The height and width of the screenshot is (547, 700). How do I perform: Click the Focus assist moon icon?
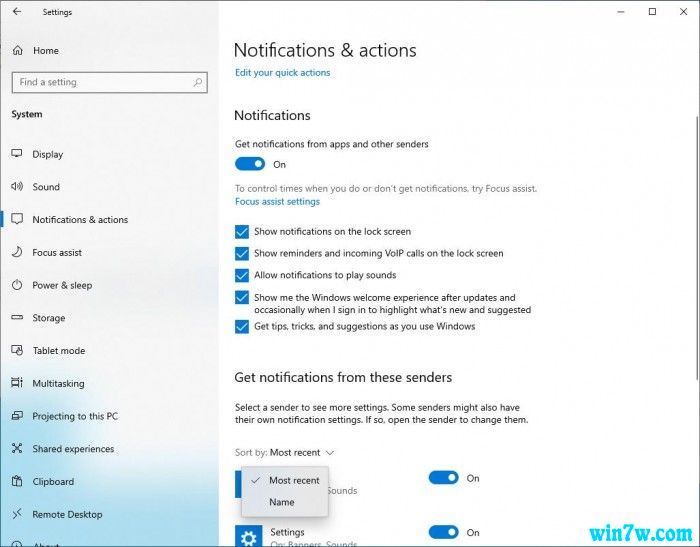tap(17, 252)
